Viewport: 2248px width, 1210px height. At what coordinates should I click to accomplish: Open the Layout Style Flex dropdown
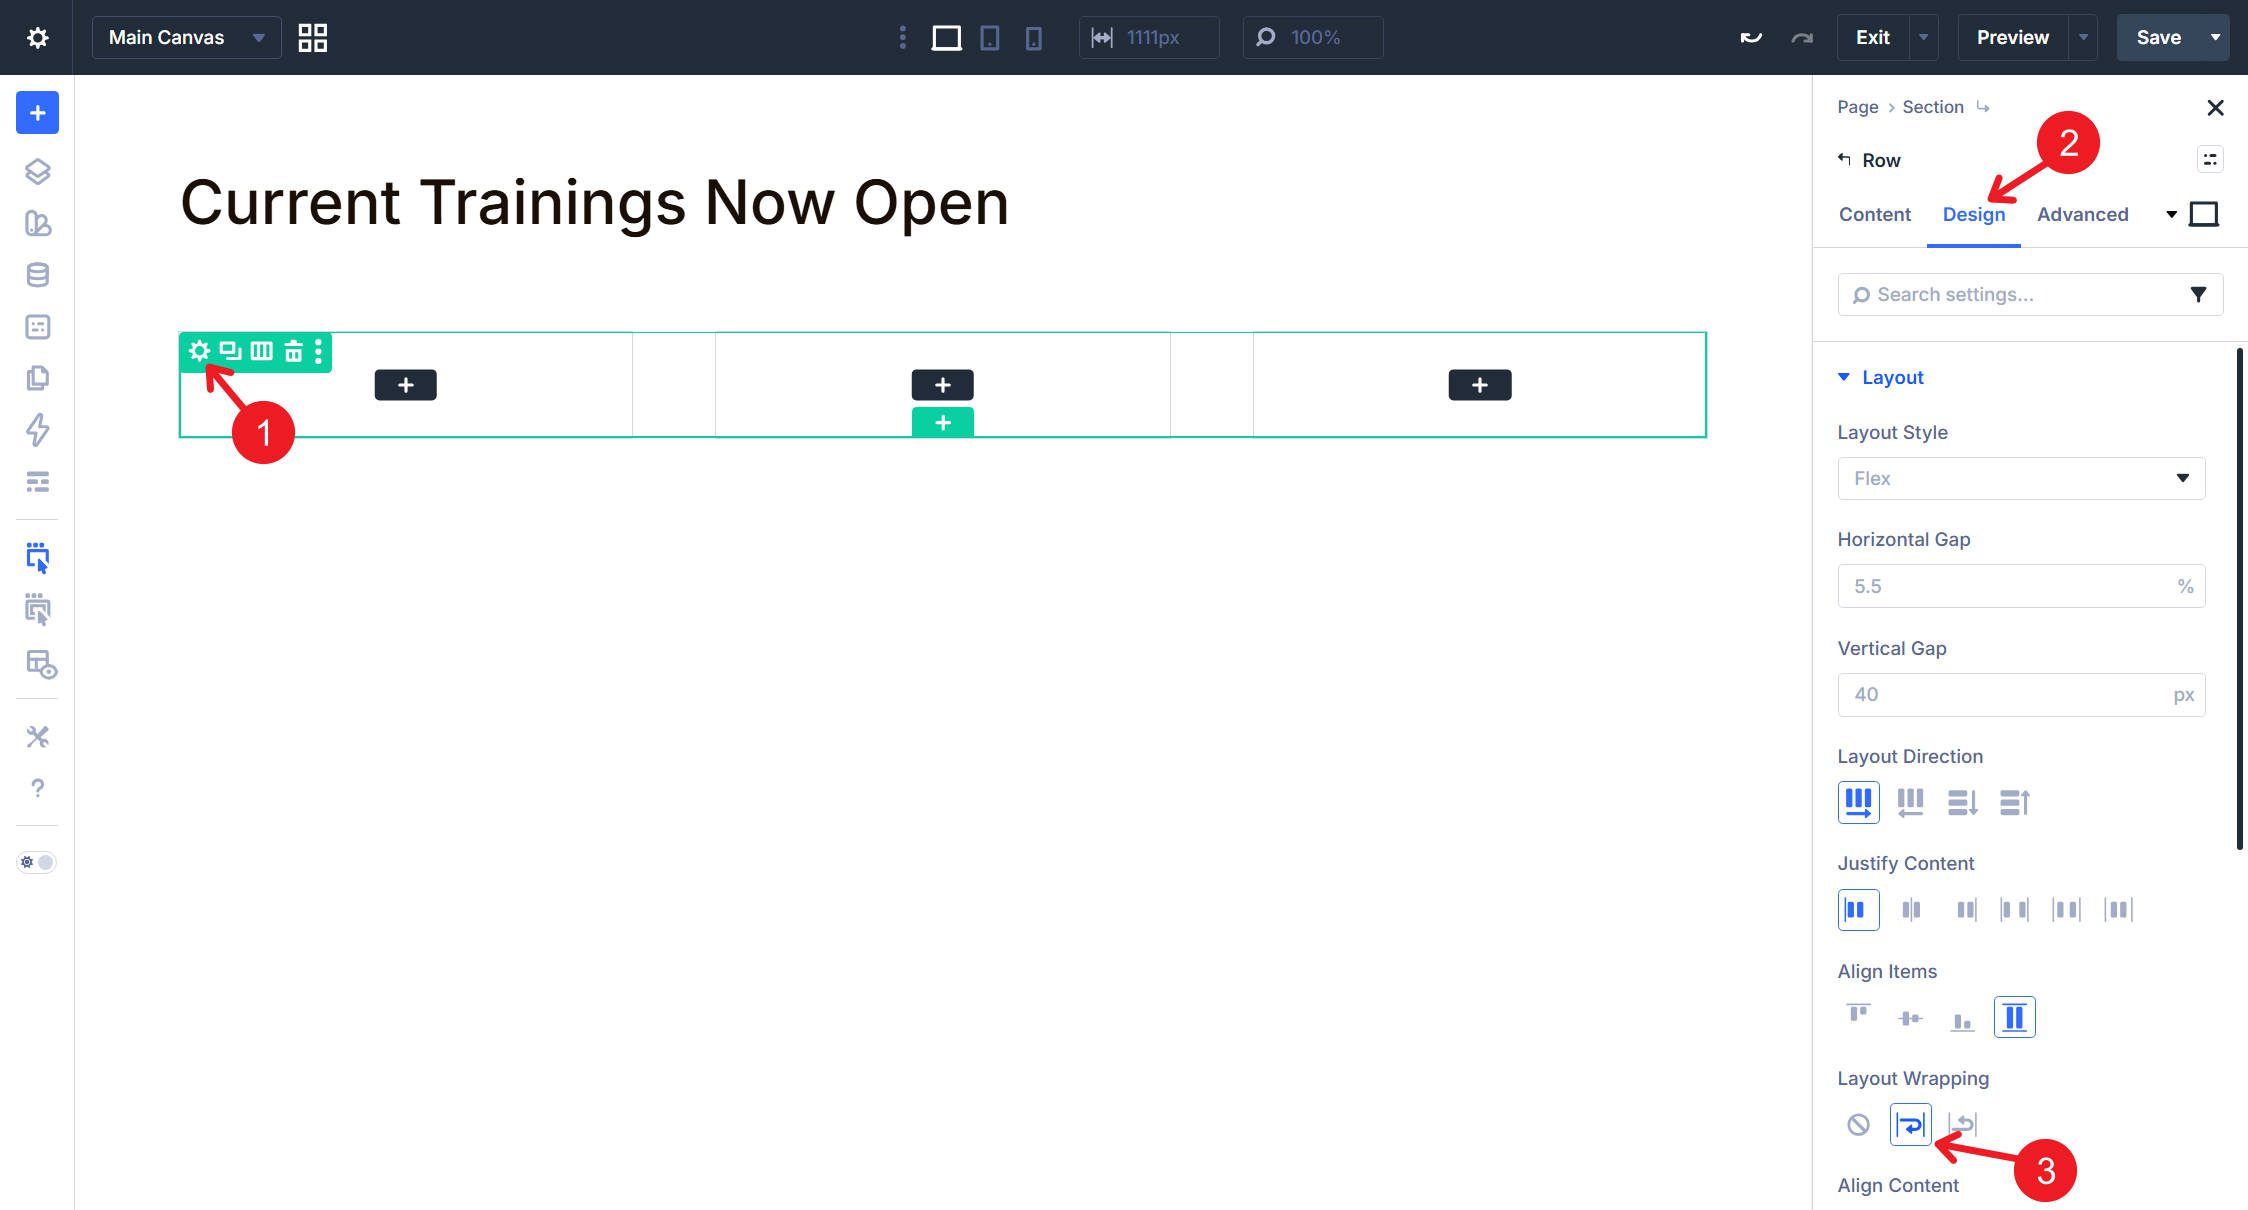(2020, 478)
